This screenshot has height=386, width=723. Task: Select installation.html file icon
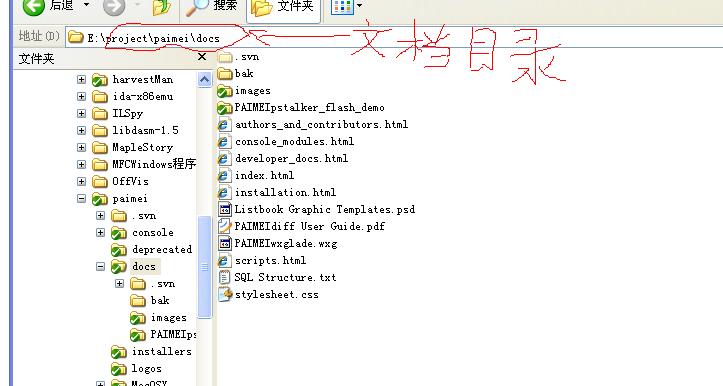coord(225,193)
